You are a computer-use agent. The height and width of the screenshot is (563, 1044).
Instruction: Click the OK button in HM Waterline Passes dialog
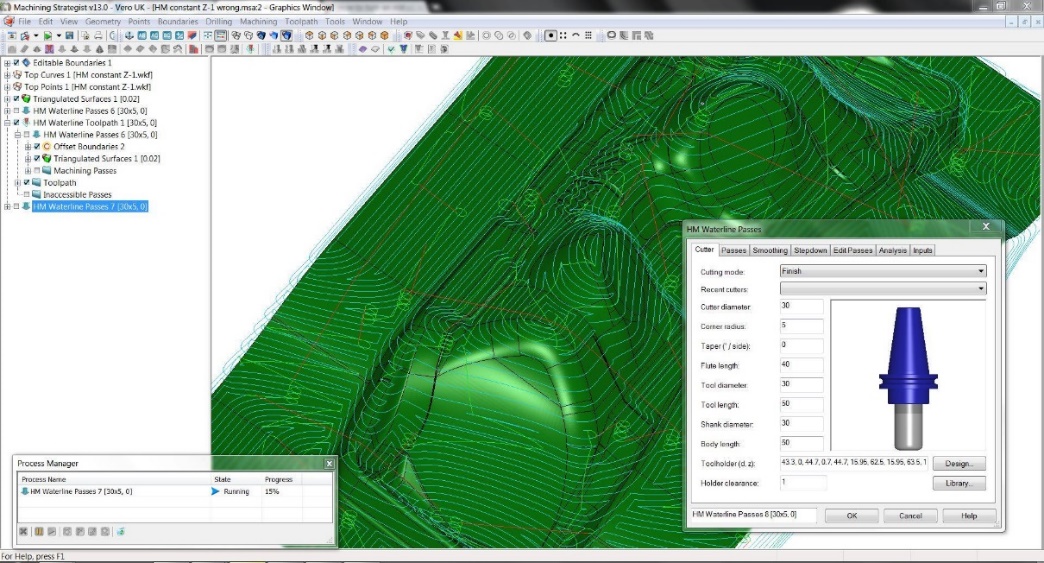pos(852,516)
